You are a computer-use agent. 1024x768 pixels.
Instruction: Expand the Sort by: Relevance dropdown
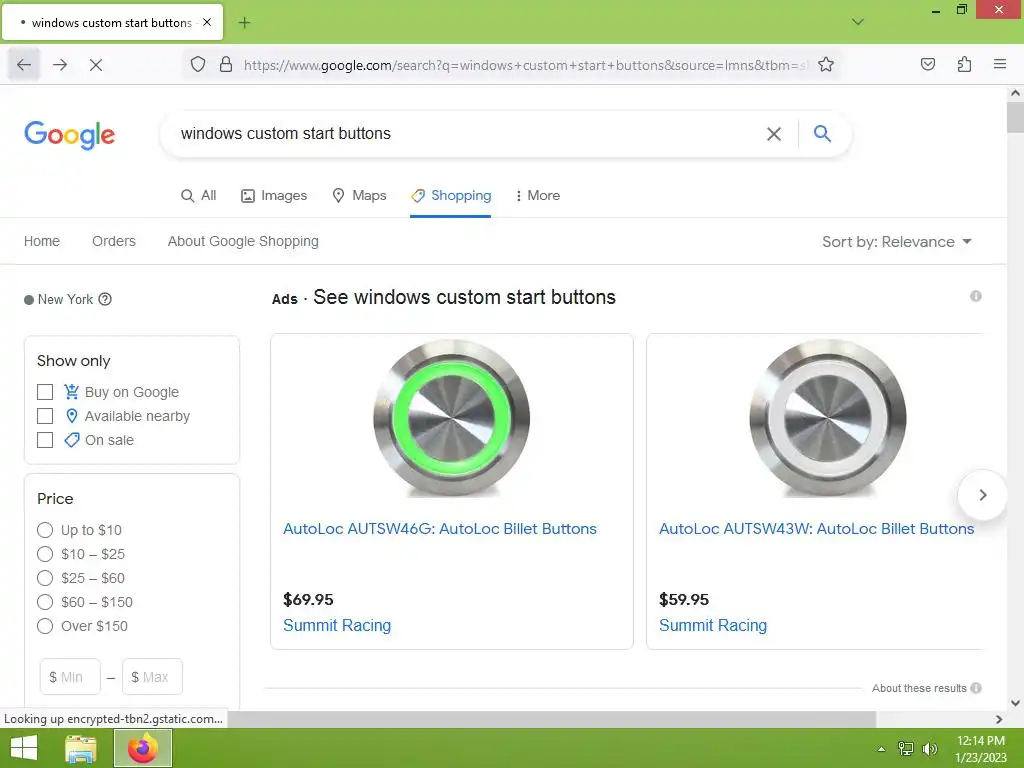click(897, 242)
